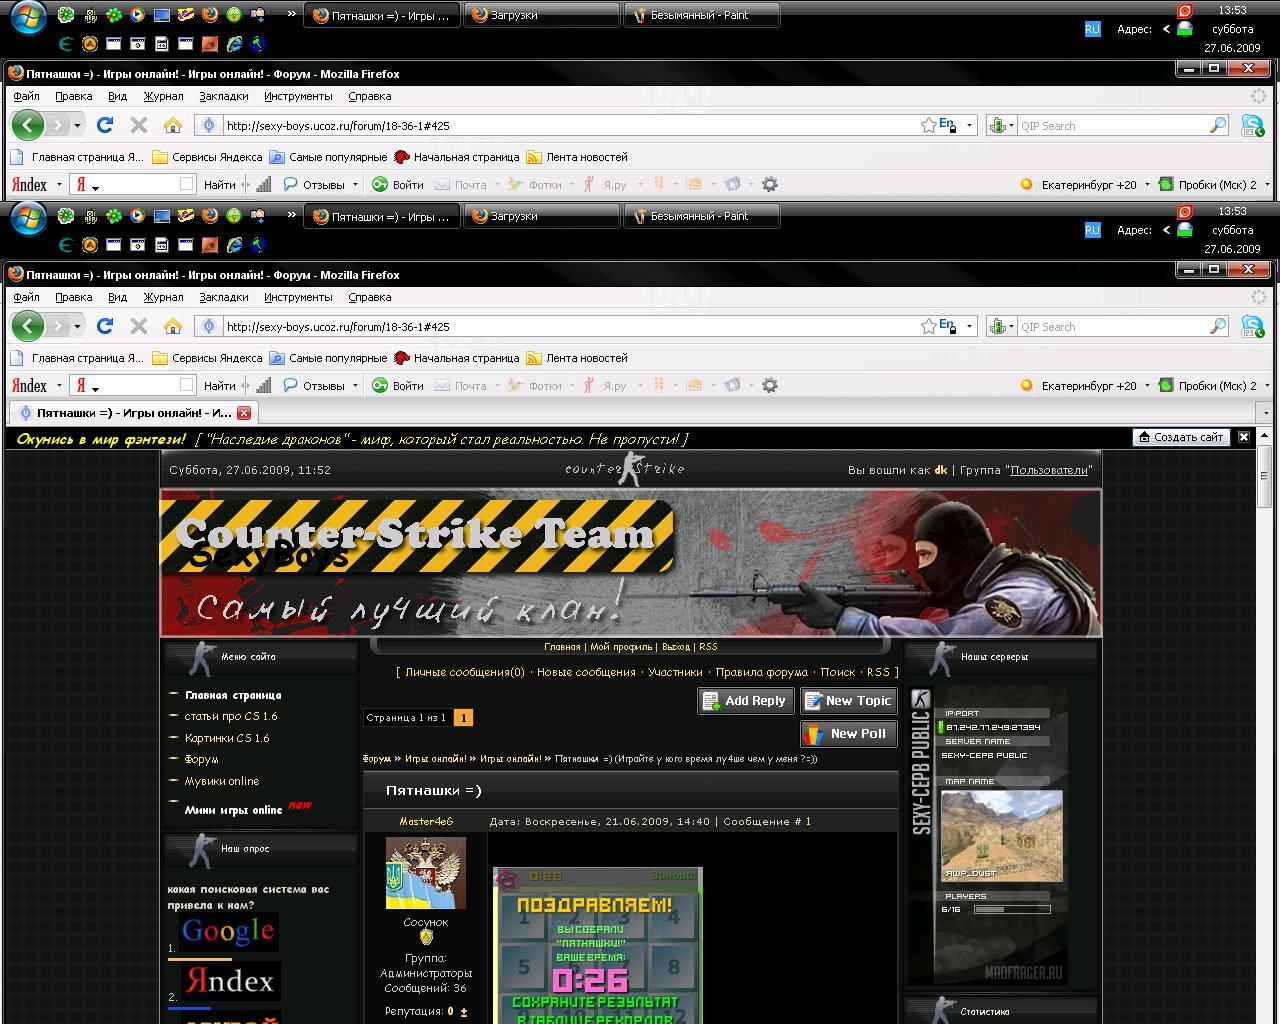
Task: Open the Журнал menu just above the forum tab
Action: point(163,297)
